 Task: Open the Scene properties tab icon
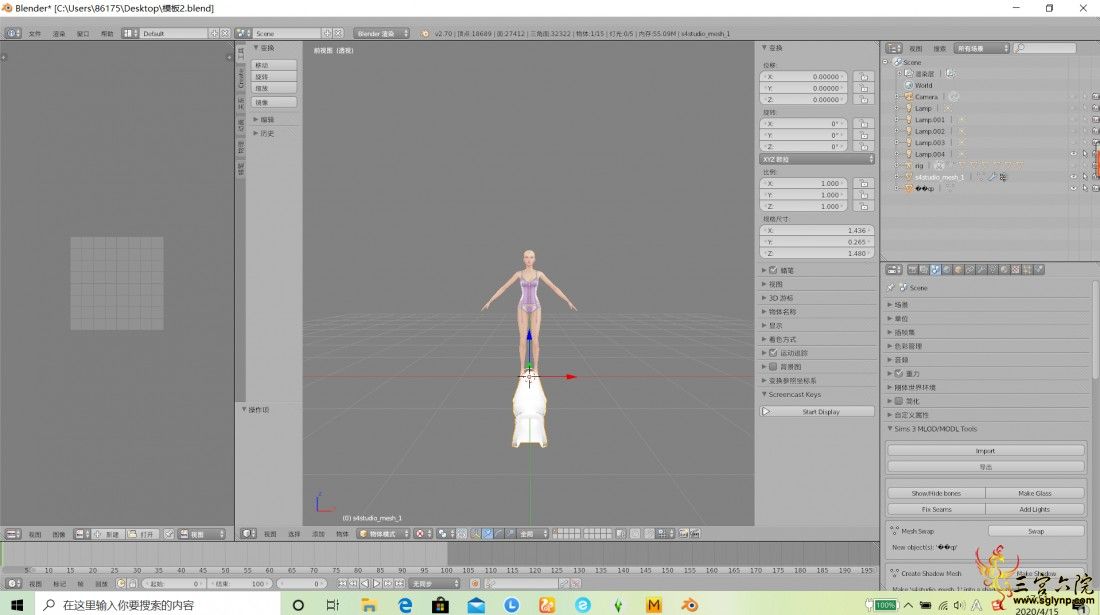click(x=935, y=269)
